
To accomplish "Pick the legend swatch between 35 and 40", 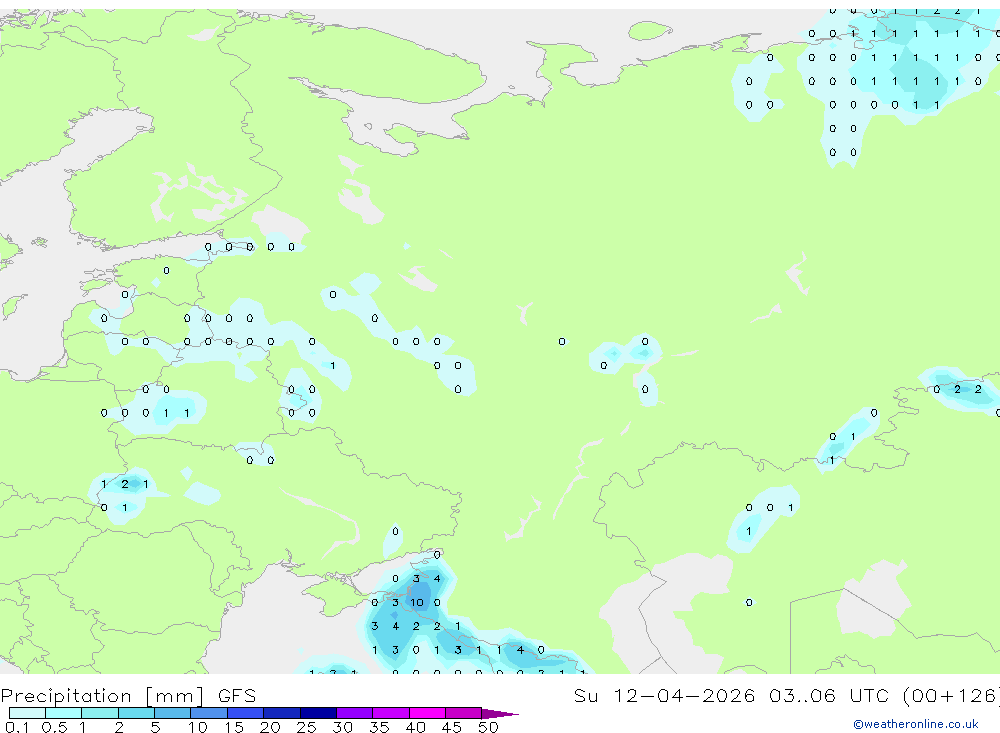I will click(391, 713).
